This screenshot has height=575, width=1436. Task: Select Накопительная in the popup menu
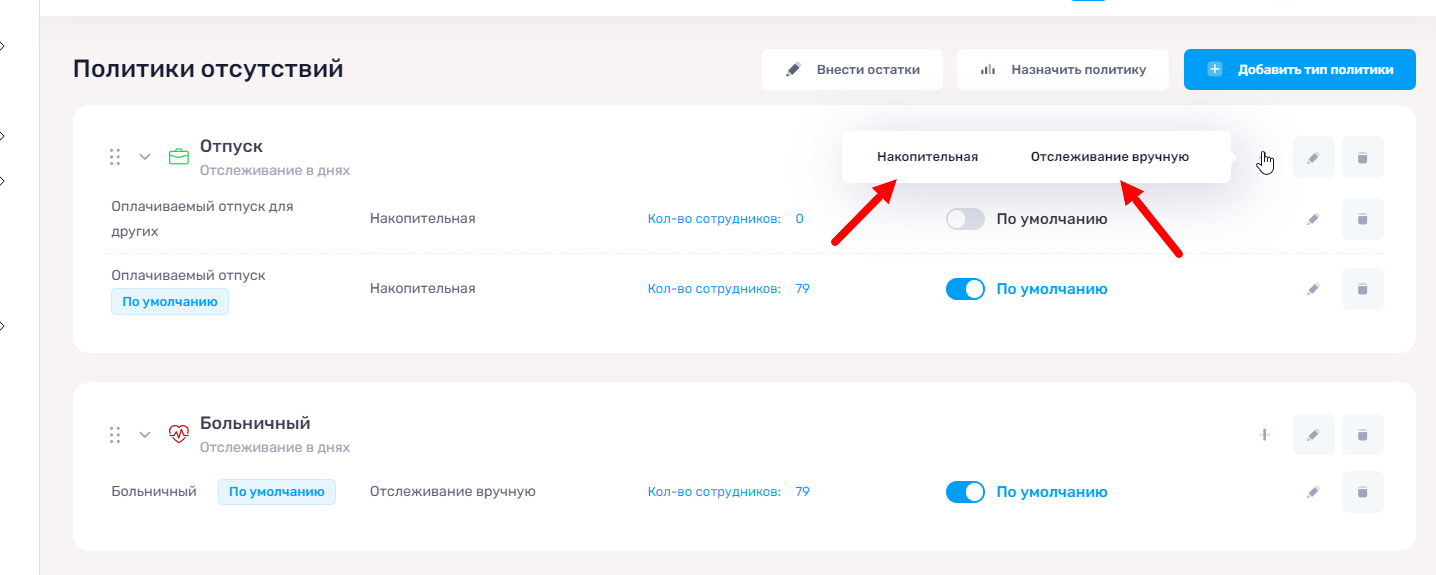[927, 157]
